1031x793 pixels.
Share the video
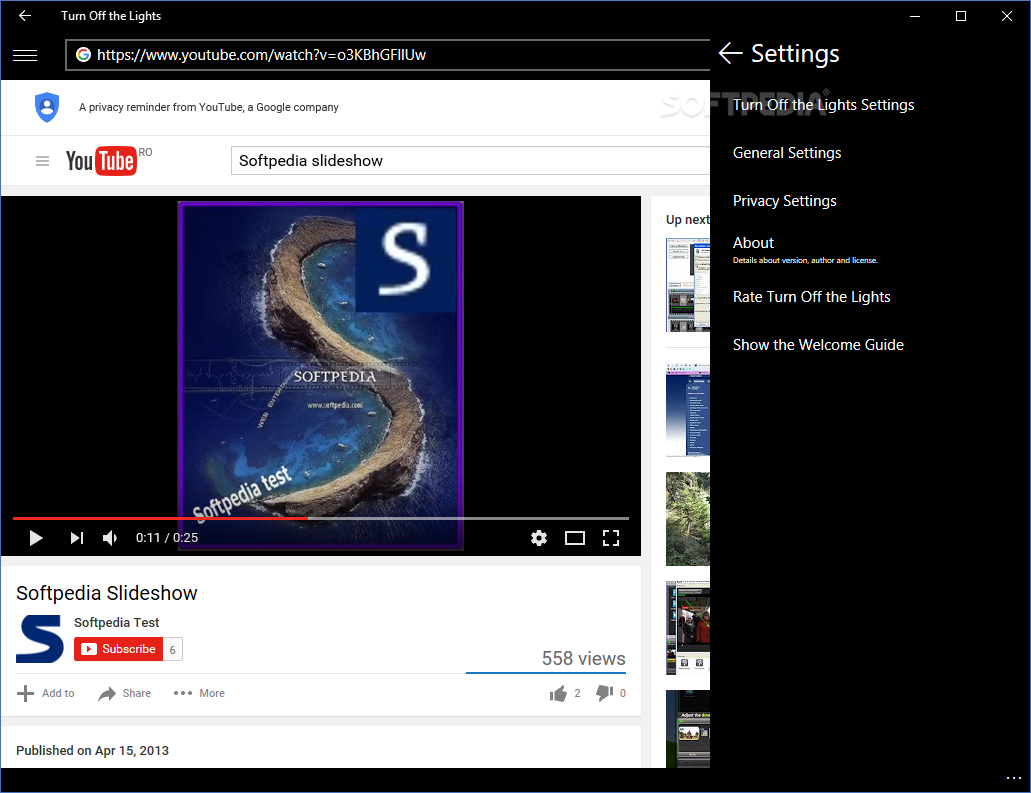pyautogui.click(x=125, y=694)
